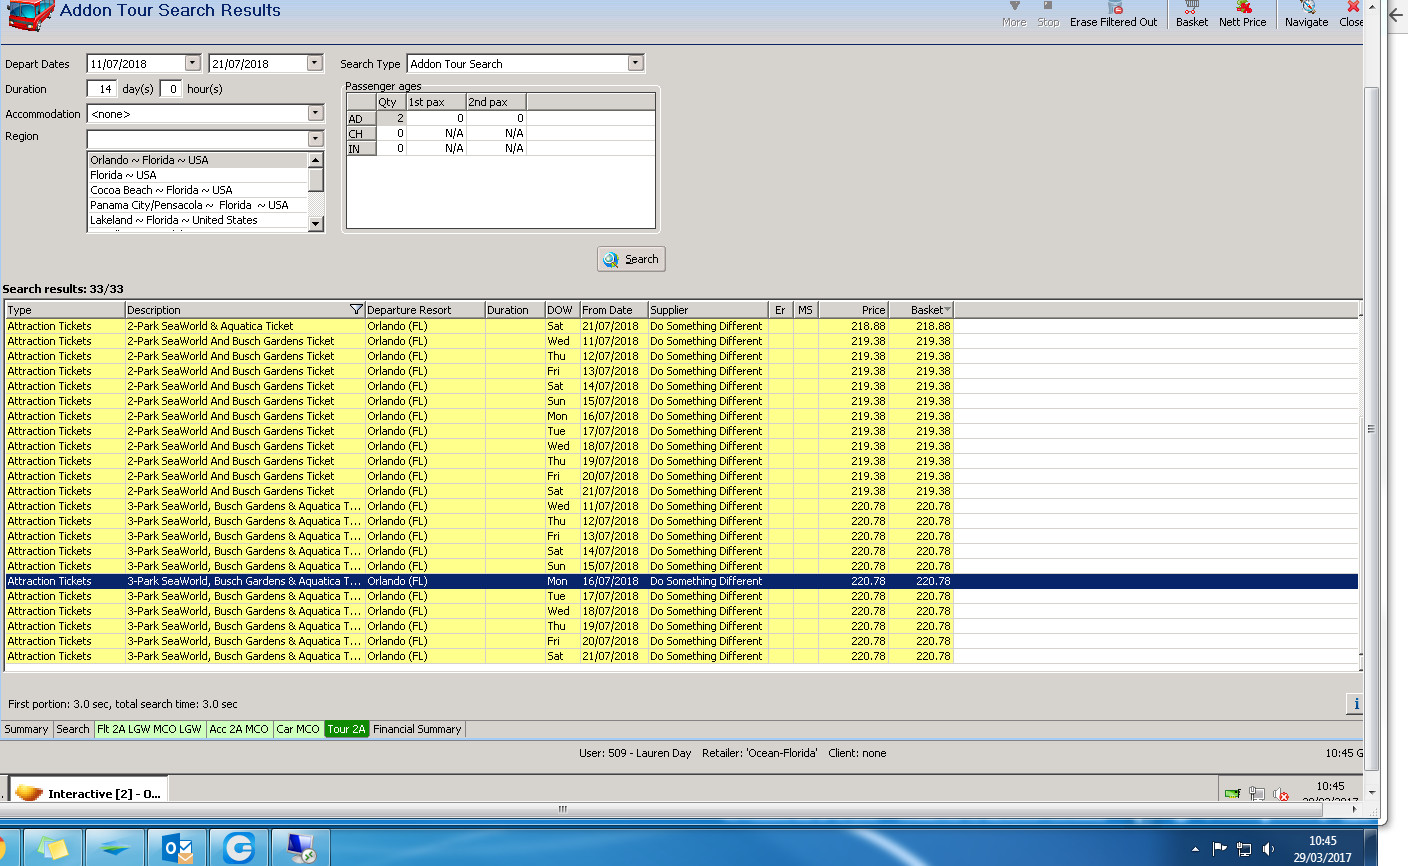Click the Windows taskbar clock

tap(1322, 849)
